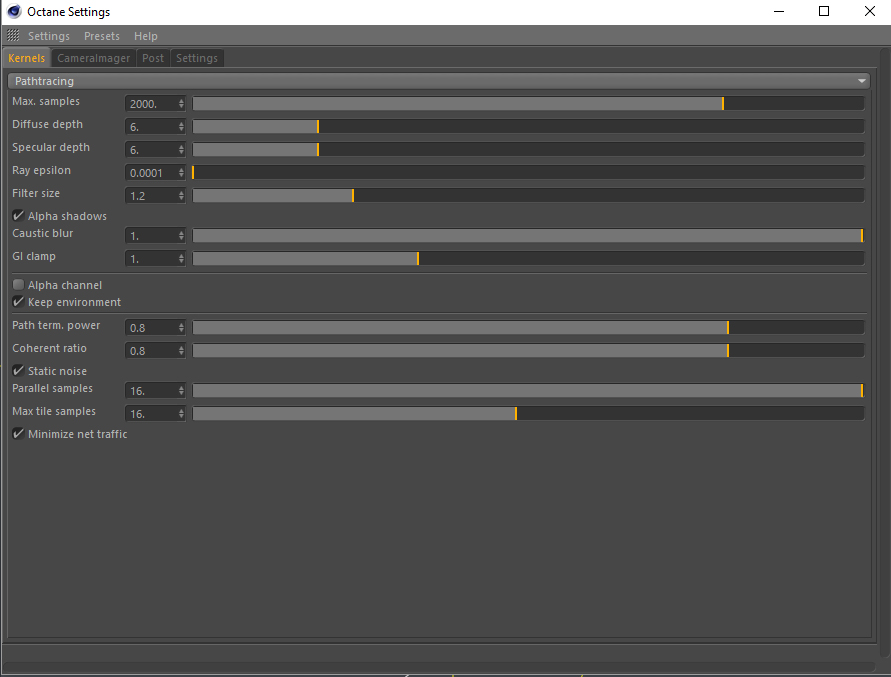
Task: Click the Ray epsilon slider bar
Action: 528,172
